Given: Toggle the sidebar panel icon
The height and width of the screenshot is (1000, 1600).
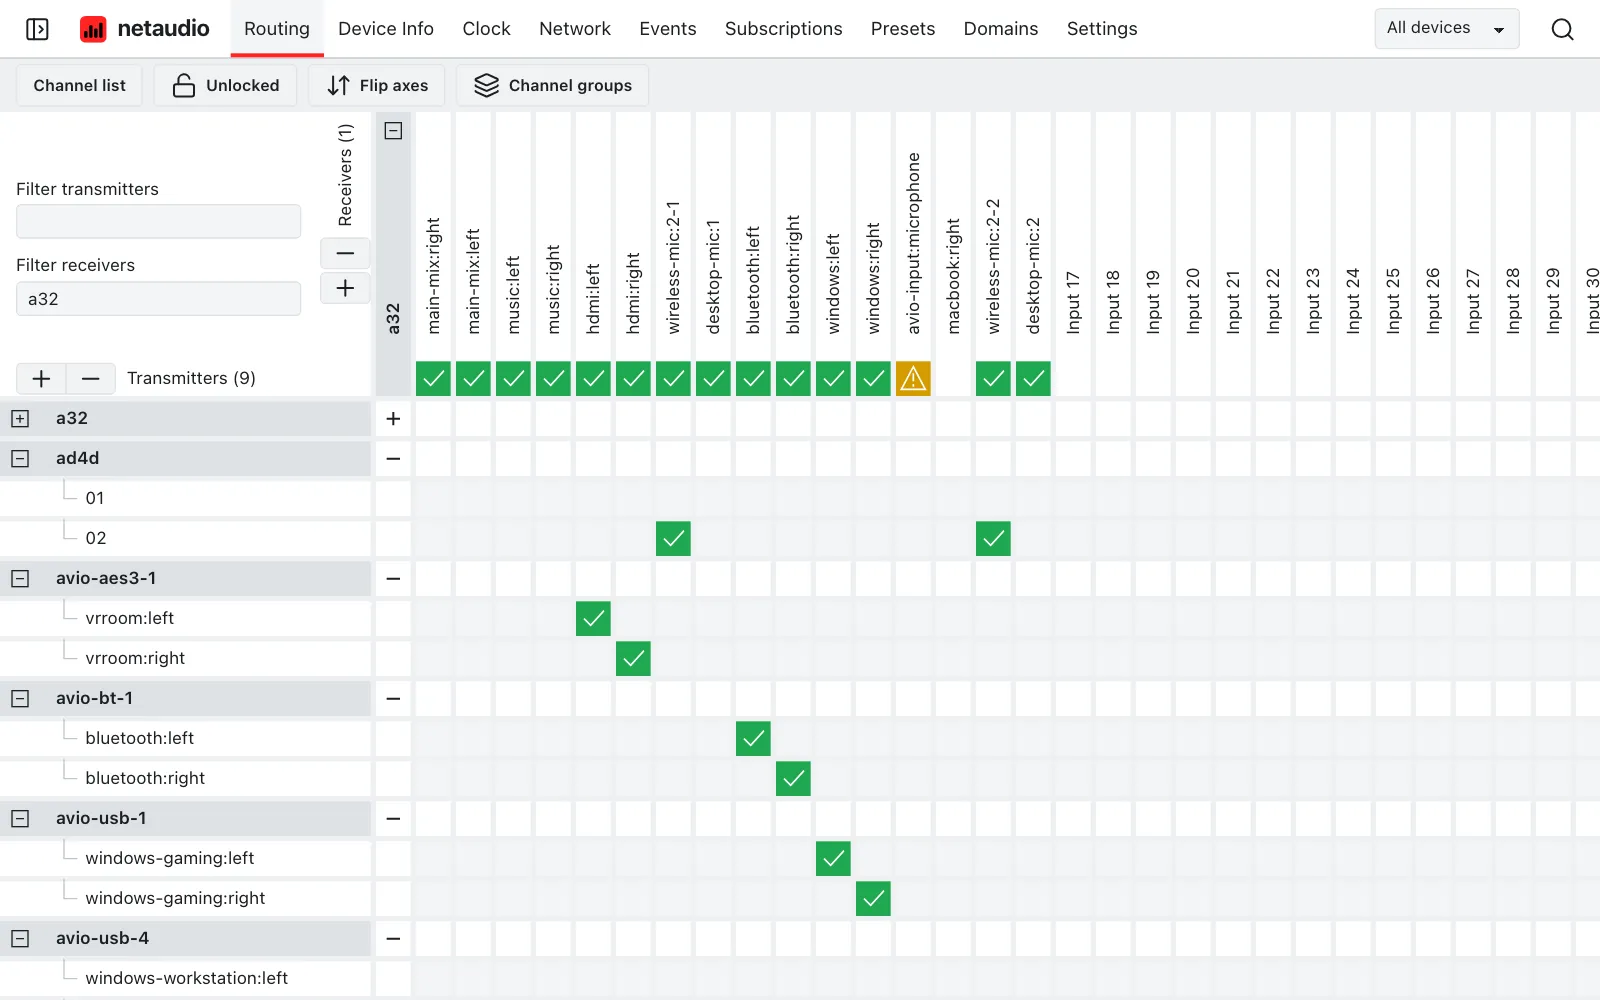Looking at the screenshot, I should pyautogui.click(x=37, y=29).
